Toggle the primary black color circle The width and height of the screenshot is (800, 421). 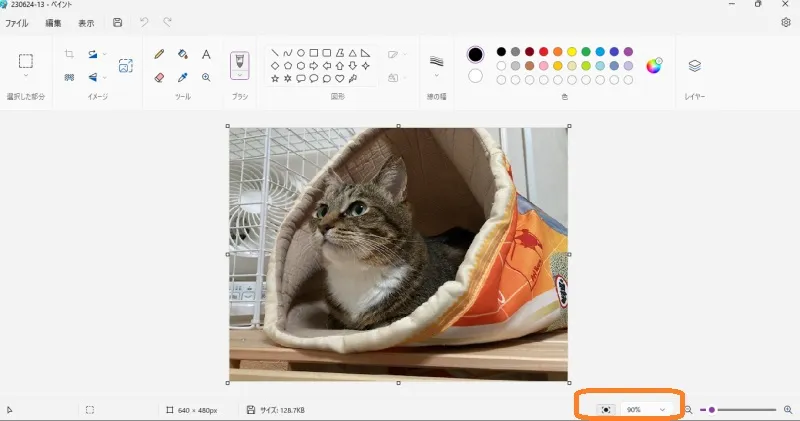475,54
